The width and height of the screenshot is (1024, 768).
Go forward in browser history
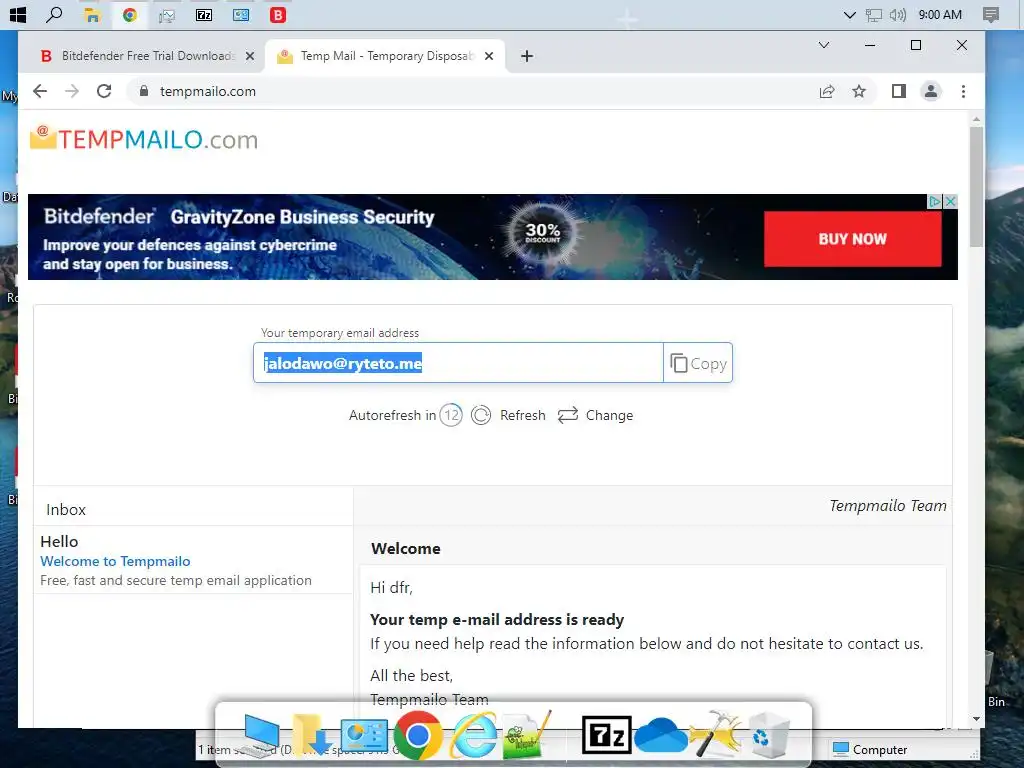coord(72,91)
